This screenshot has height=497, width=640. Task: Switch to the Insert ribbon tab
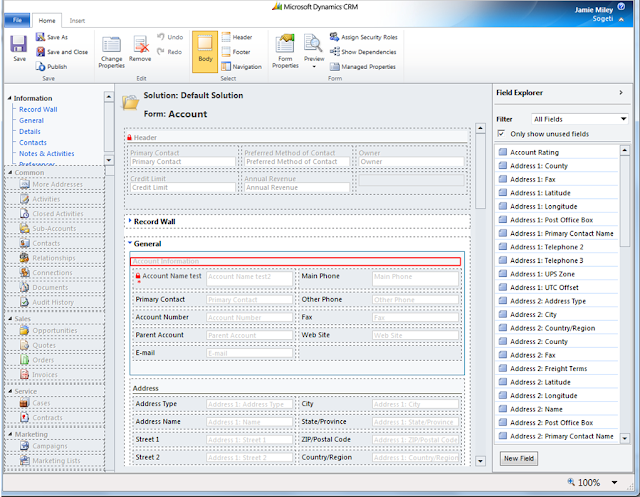coord(77,21)
